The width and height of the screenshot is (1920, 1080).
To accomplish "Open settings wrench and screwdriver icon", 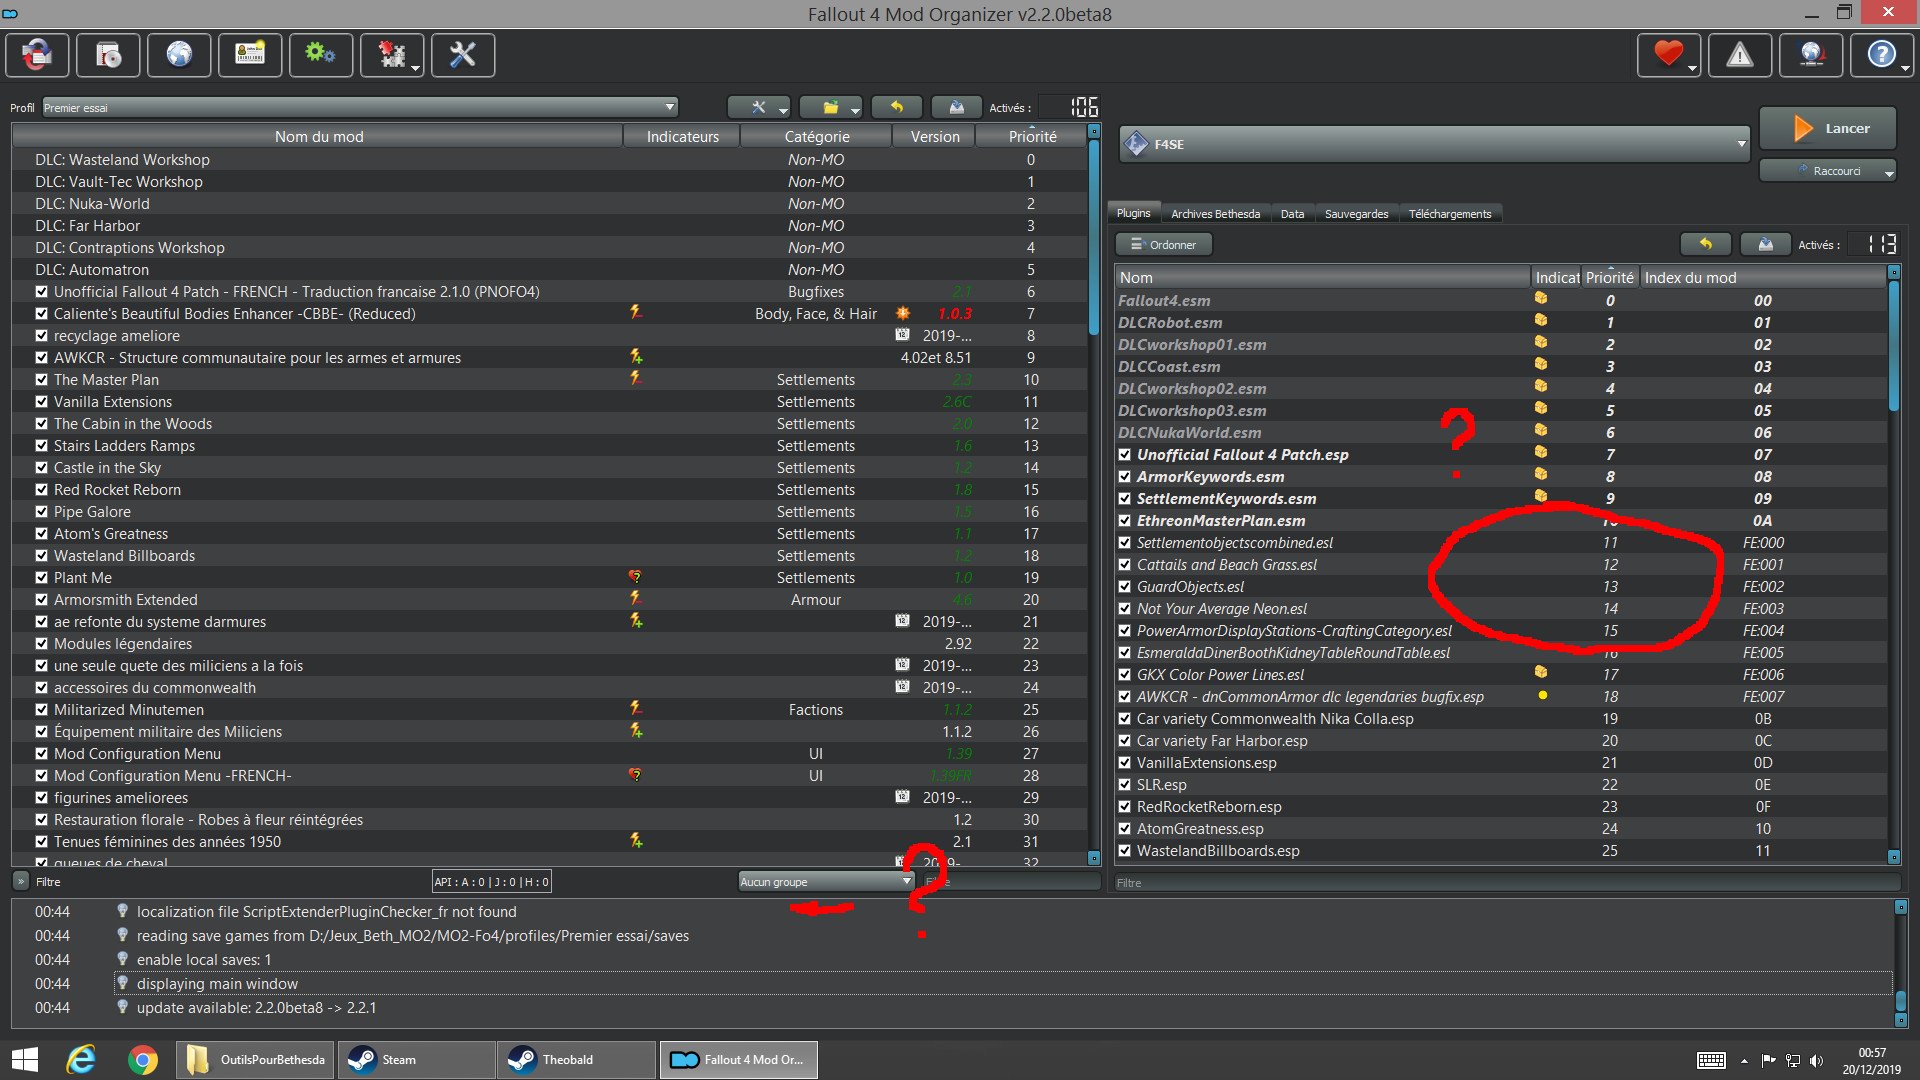I will coord(463,55).
